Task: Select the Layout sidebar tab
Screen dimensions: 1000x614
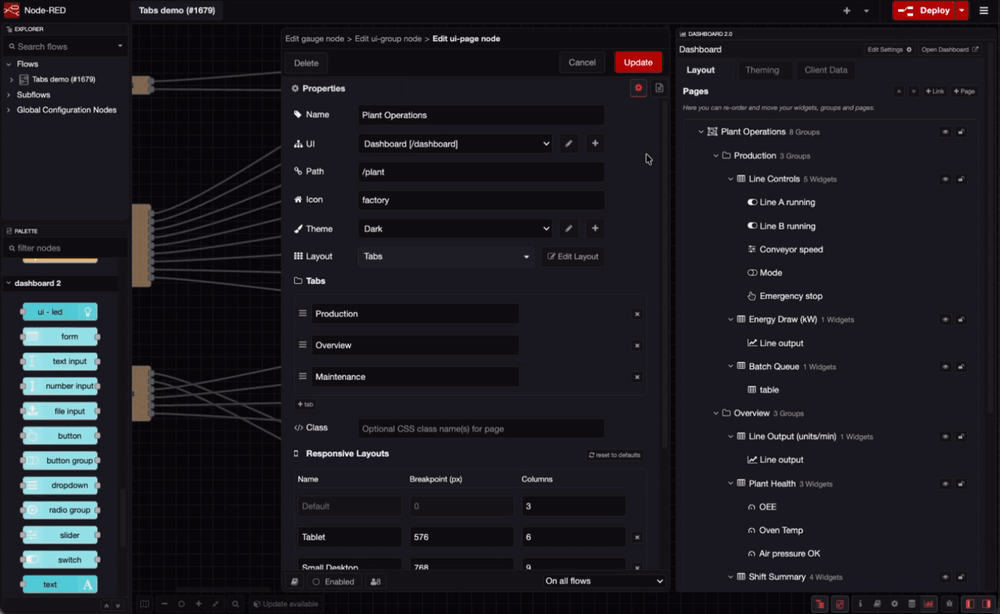Action: tap(700, 70)
